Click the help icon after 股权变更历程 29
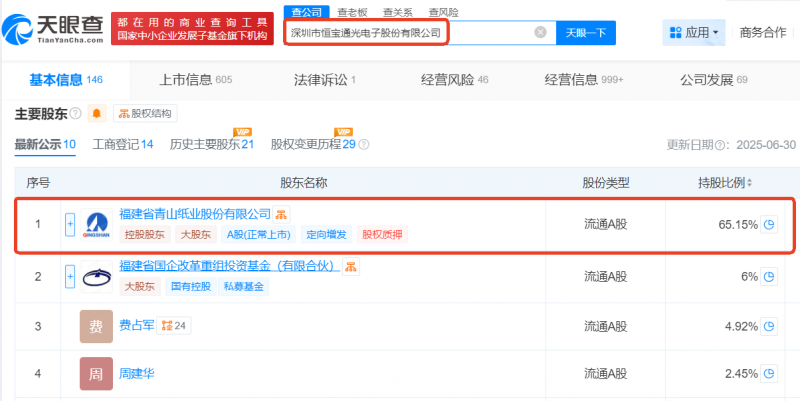This screenshot has height=401, width=800. point(364,145)
